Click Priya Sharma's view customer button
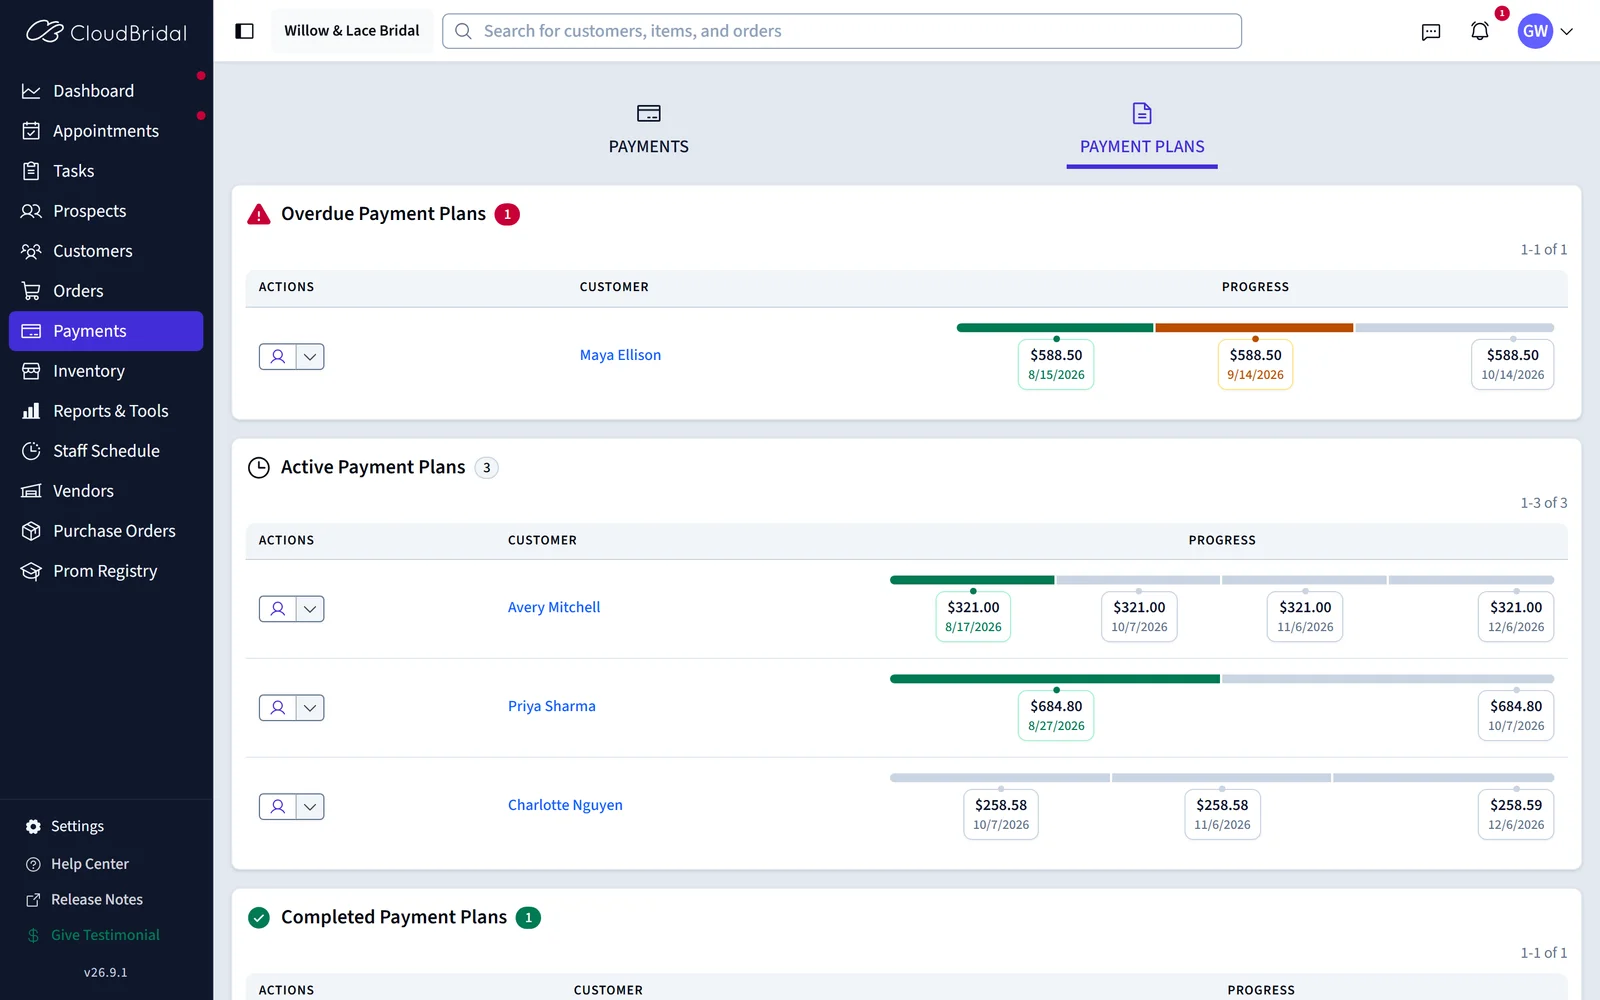The image size is (1600, 1000). [x=278, y=708]
